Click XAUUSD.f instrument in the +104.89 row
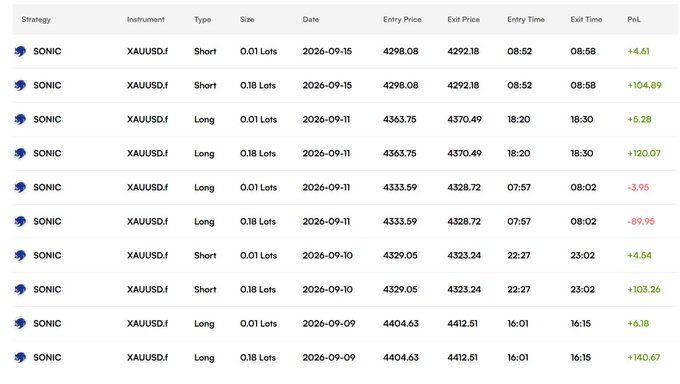 147,85
